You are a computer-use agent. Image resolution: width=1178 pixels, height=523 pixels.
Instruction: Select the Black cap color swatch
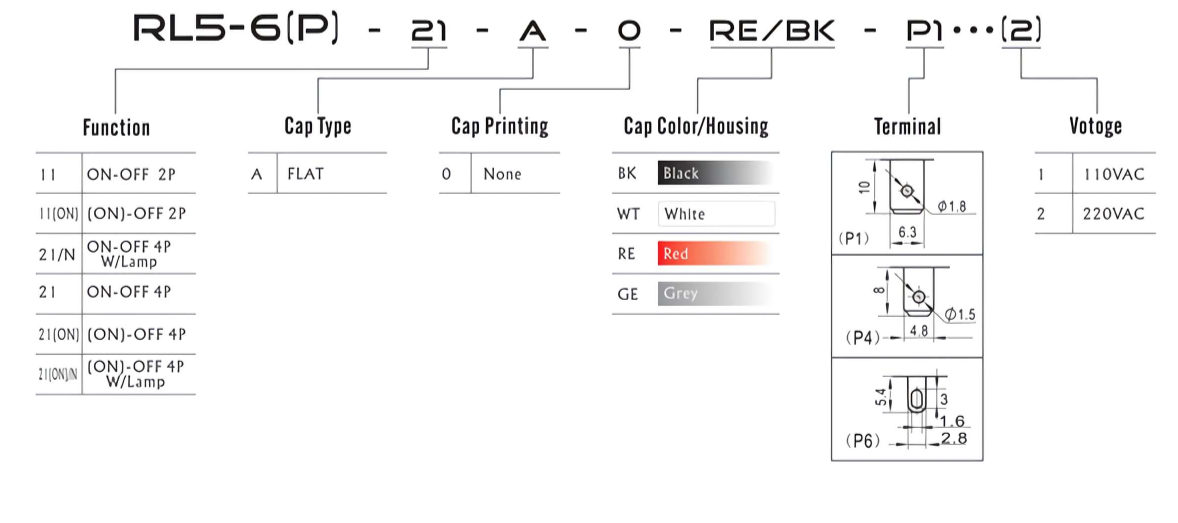(x=716, y=174)
